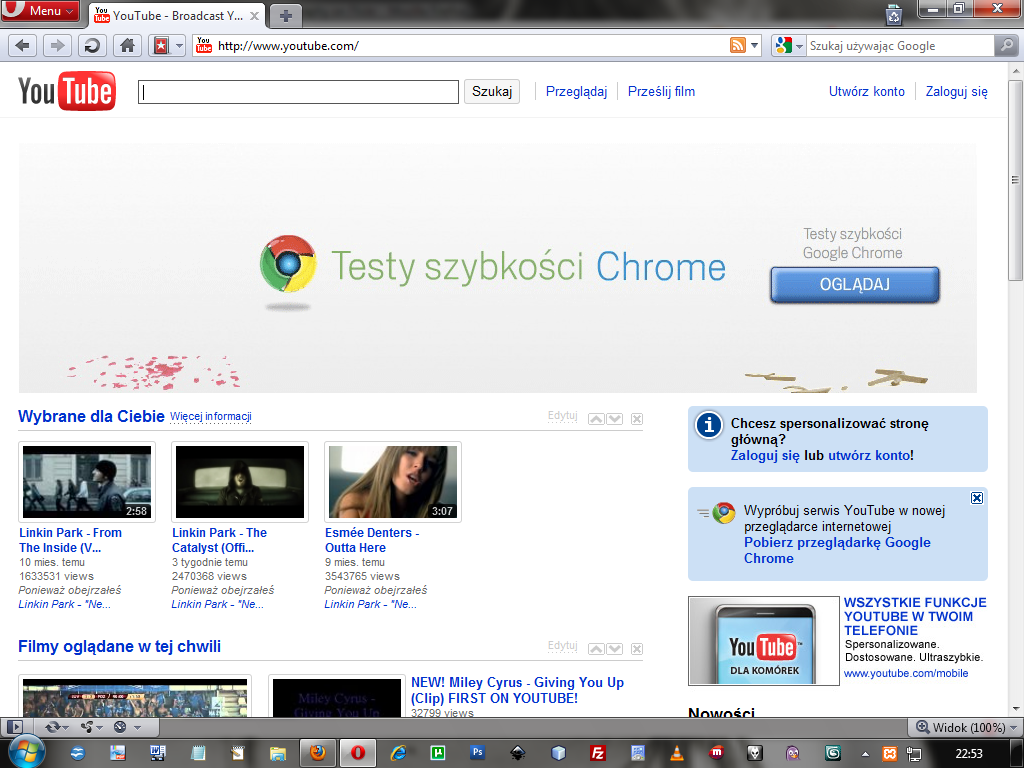1024x768 pixels.
Task: Open Pobierz przeglądarkę Google Chrome link
Action: pos(837,551)
